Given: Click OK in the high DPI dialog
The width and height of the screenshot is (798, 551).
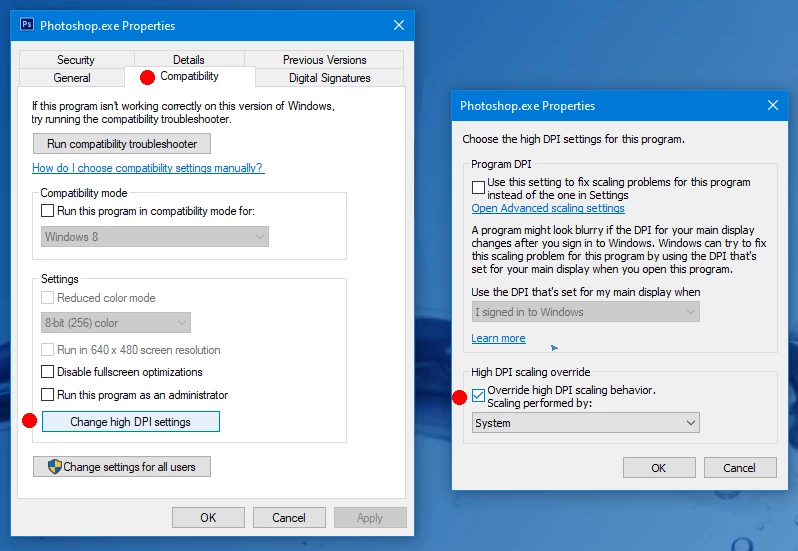Looking at the screenshot, I should click(659, 468).
